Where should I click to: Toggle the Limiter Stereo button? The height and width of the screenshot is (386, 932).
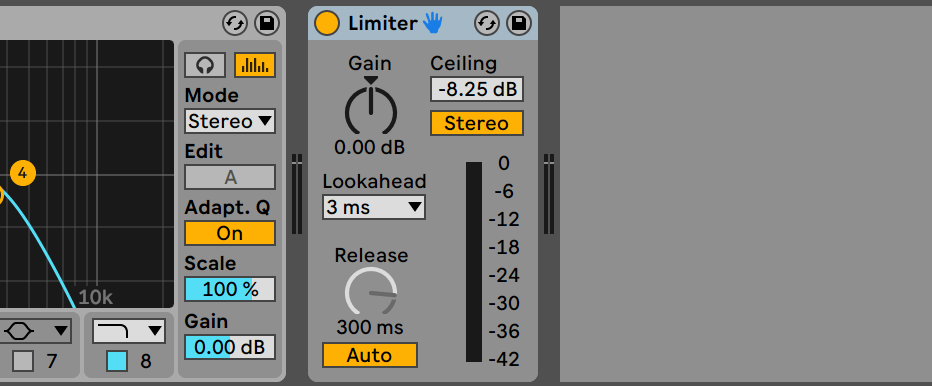tap(477, 123)
